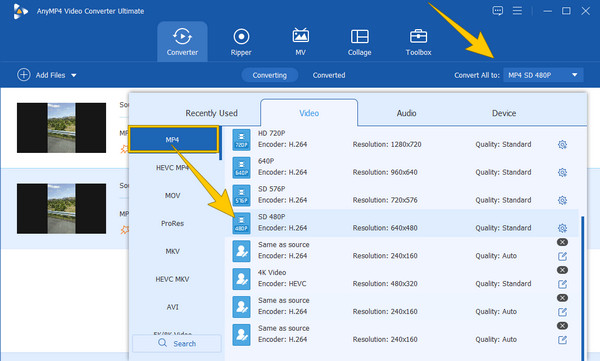Open the Toolbox tab
The width and height of the screenshot is (600, 361).
coord(418,42)
